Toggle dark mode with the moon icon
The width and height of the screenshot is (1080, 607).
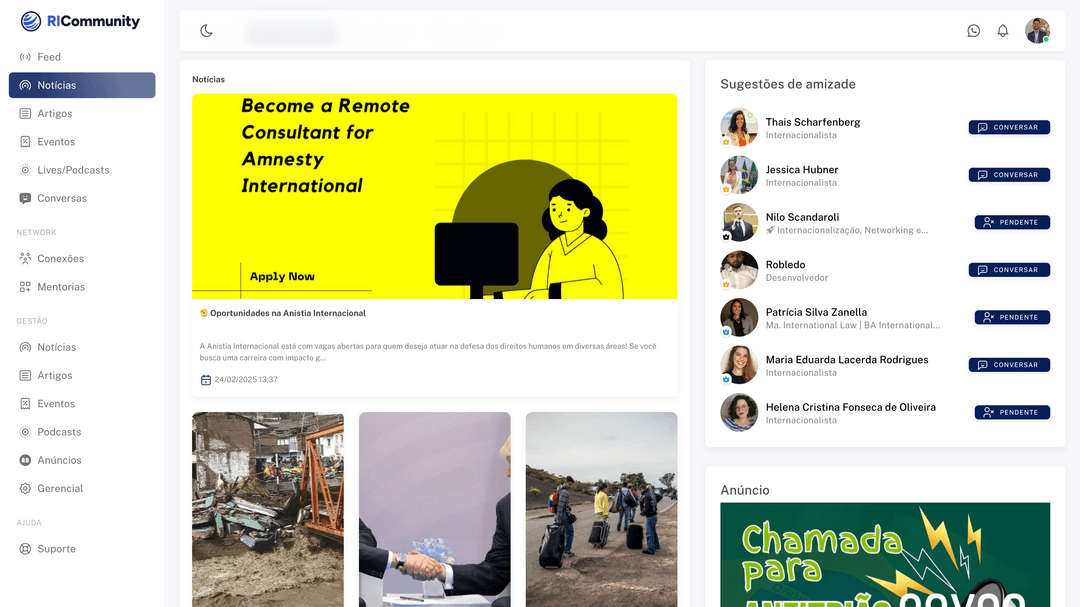click(207, 30)
